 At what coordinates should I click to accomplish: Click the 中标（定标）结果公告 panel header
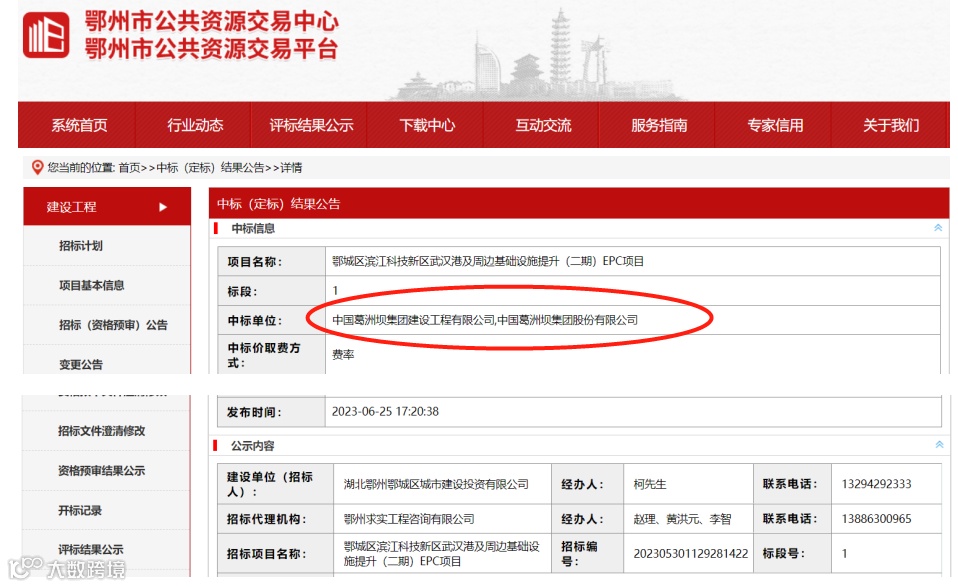coord(579,203)
